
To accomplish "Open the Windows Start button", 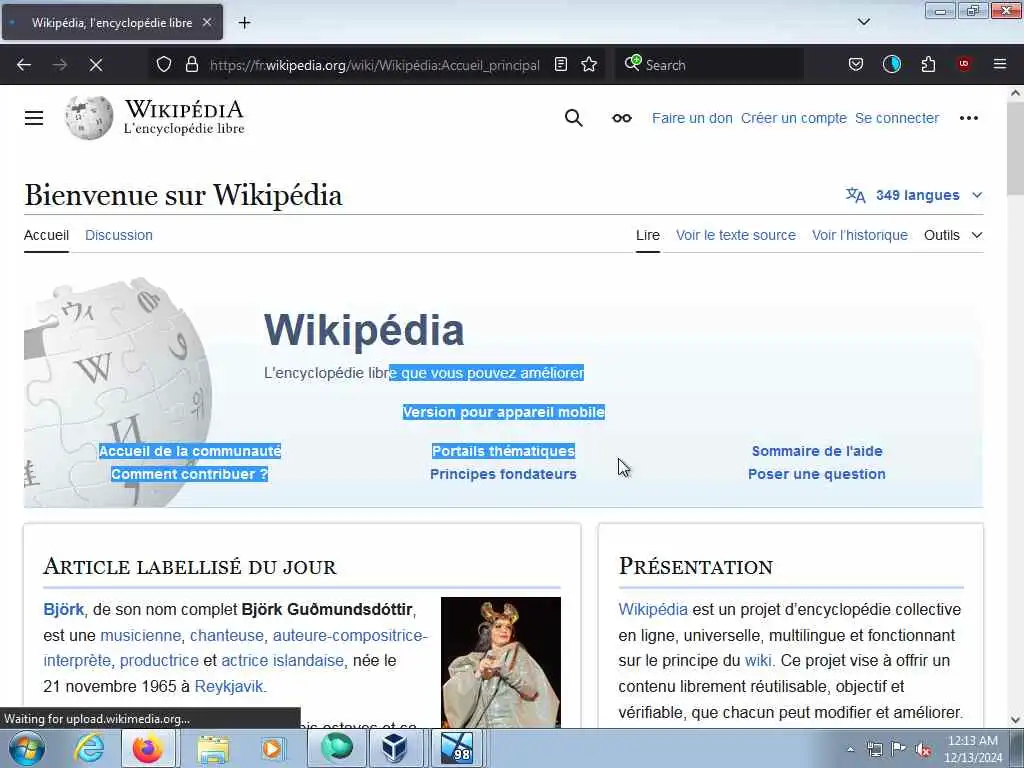I will pos(27,748).
